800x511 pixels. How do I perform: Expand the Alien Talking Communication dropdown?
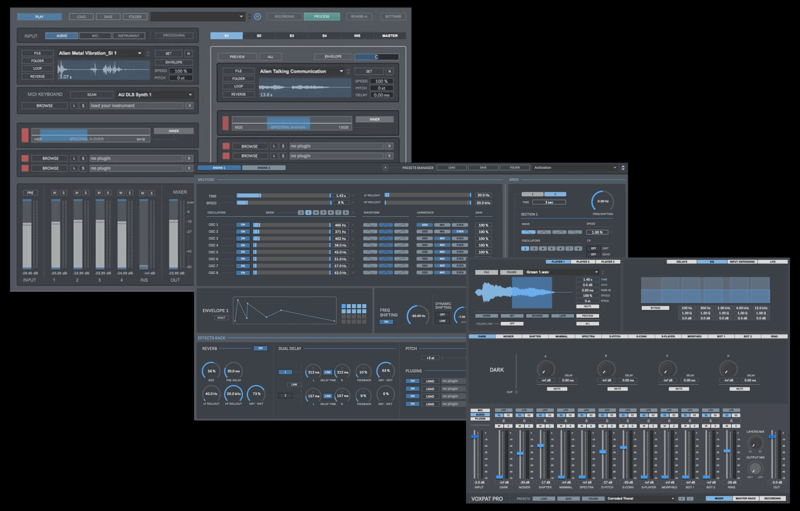click(301, 71)
